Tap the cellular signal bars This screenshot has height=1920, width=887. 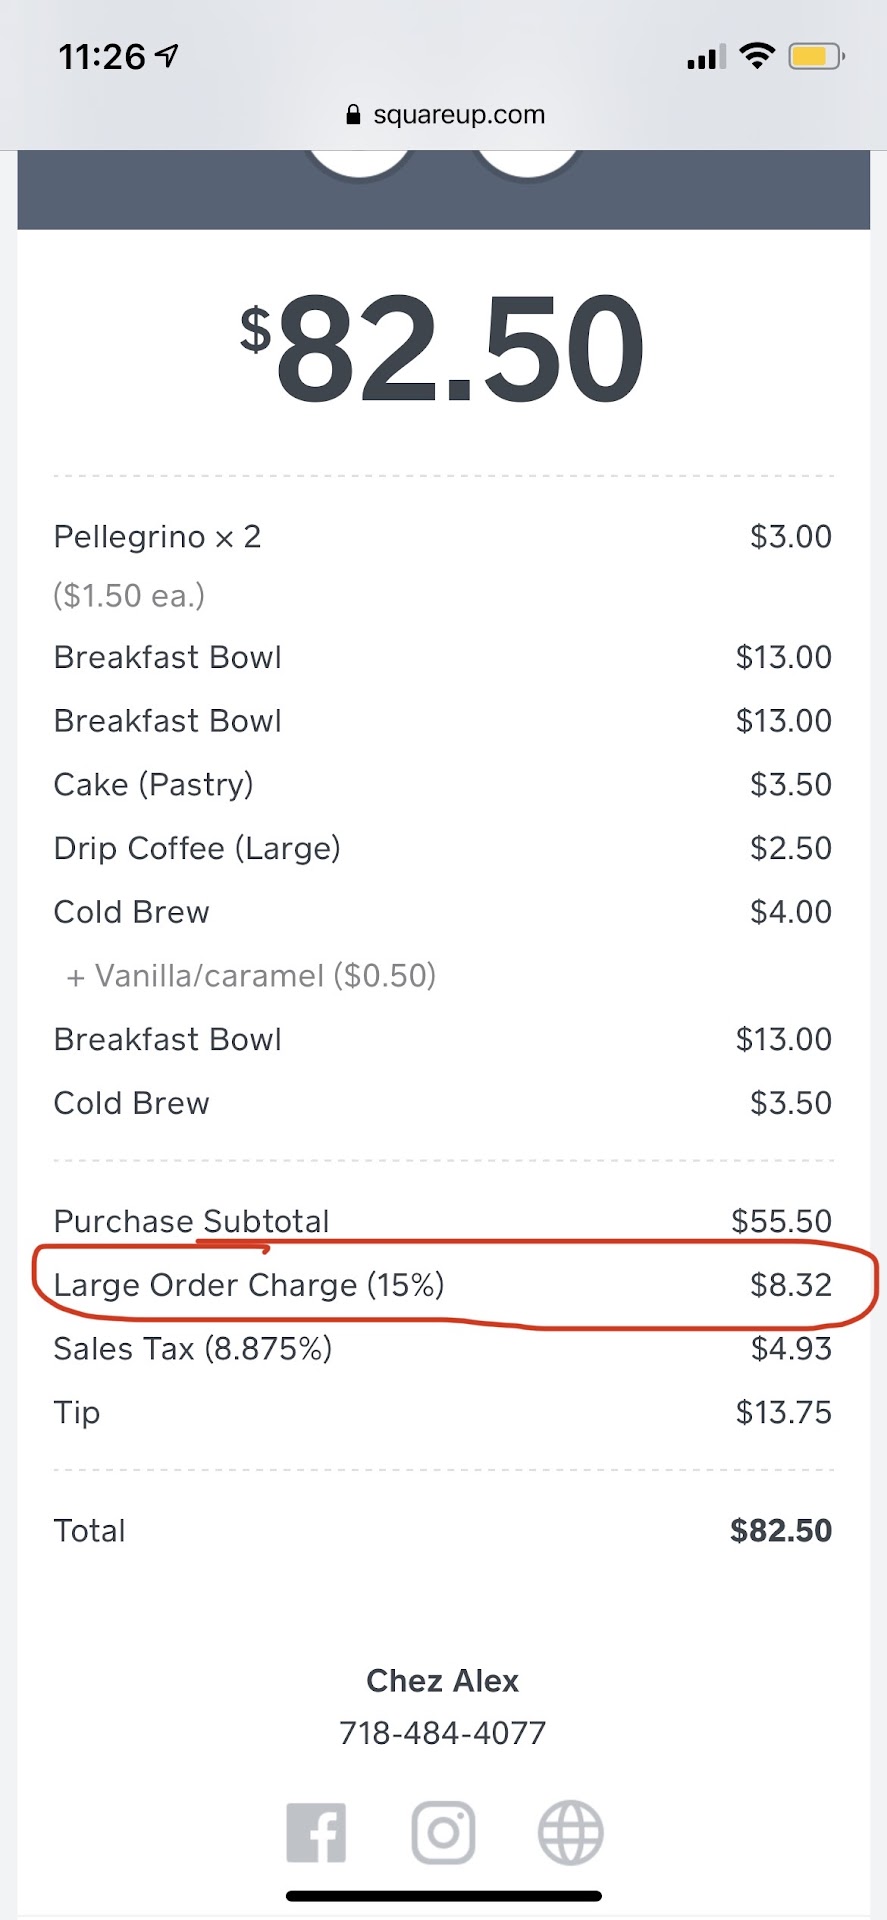coord(706,58)
